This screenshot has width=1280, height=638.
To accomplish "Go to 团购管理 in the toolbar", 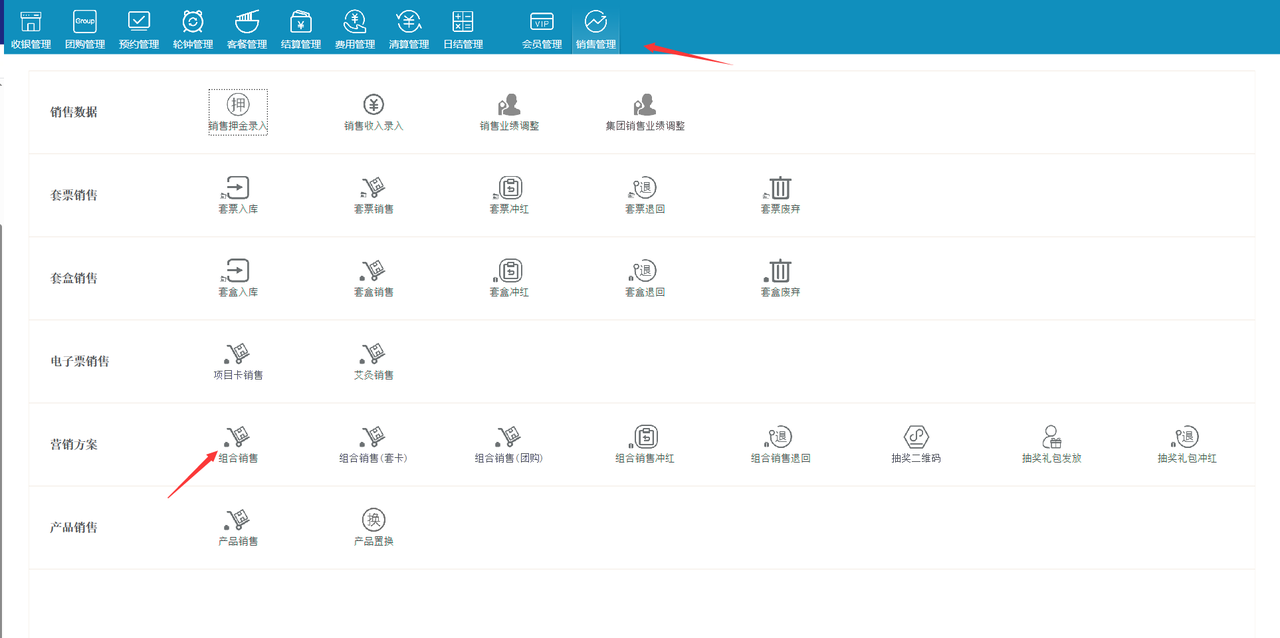I will (85, 29).
